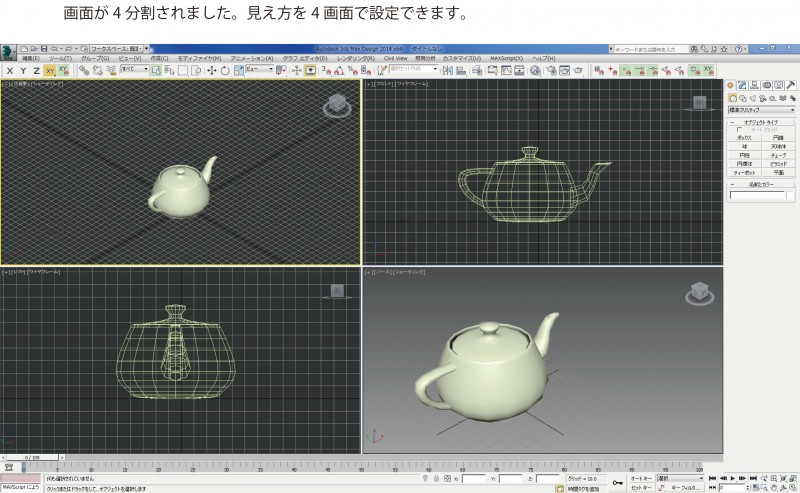Open the selection filter すべて dropdown
The image size is (800, 493).
click(133, 70)
